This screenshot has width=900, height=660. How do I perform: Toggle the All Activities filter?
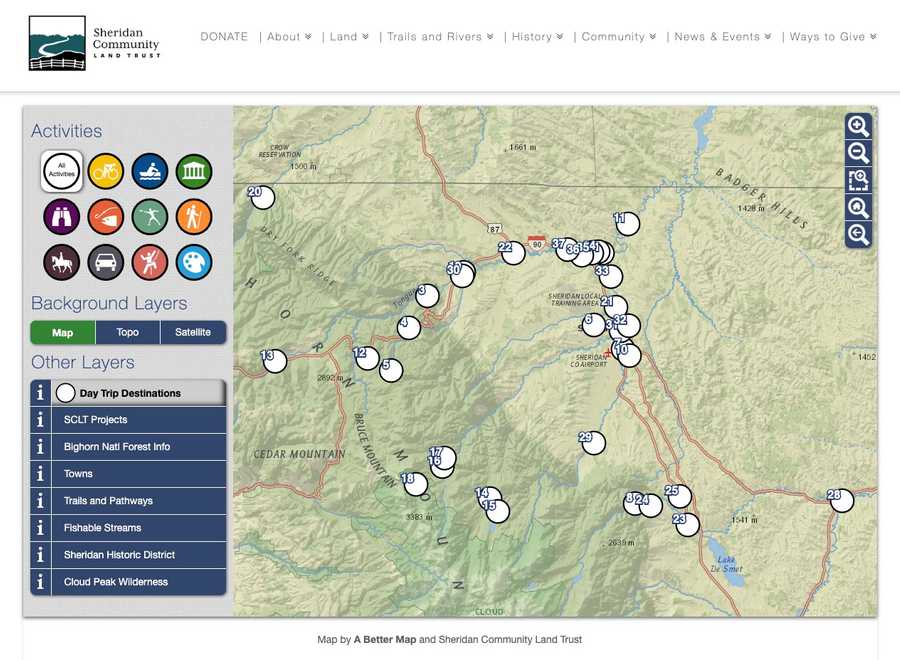[61, 172]
